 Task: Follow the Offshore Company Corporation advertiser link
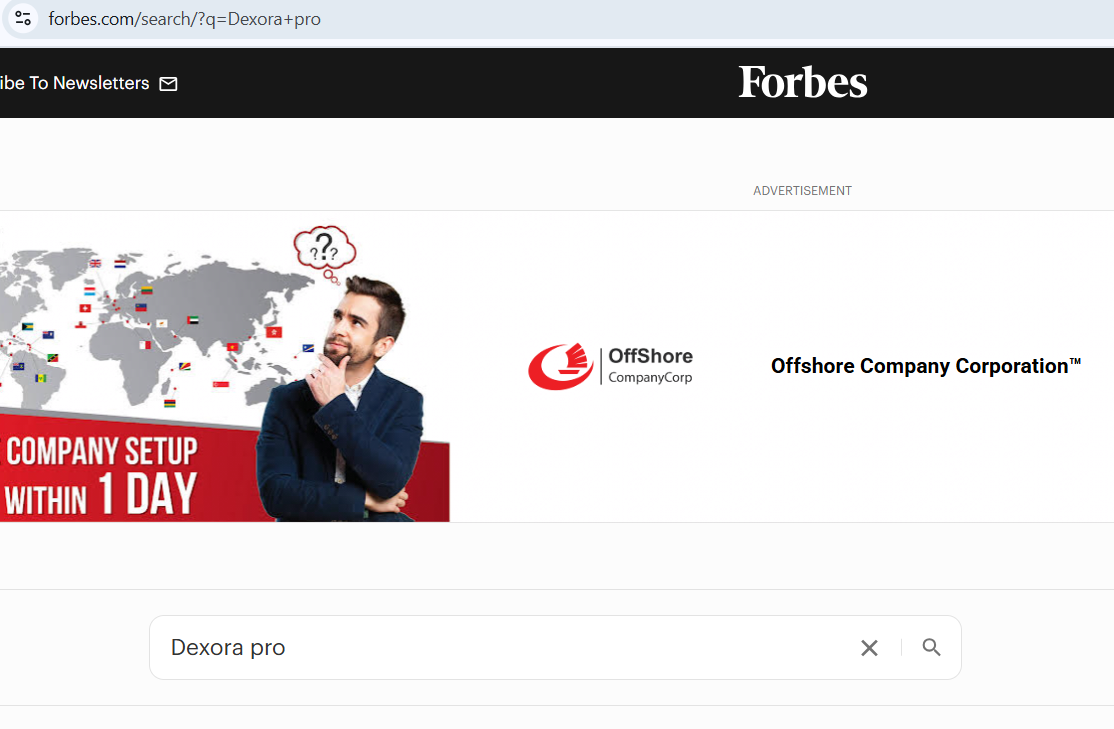(924, 366)
